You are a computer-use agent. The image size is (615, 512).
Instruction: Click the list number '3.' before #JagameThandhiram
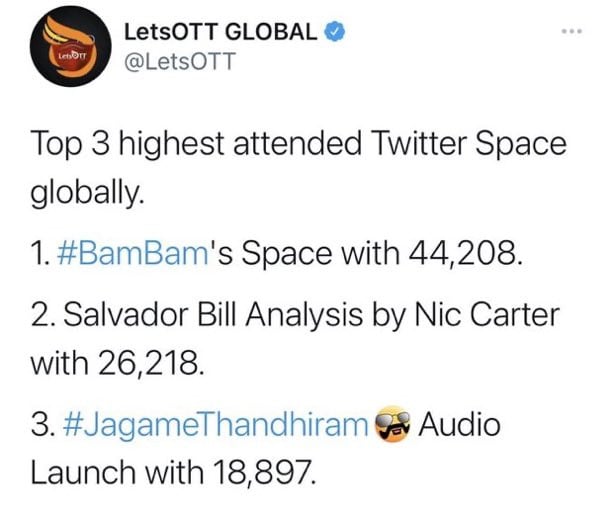[43, 425]
